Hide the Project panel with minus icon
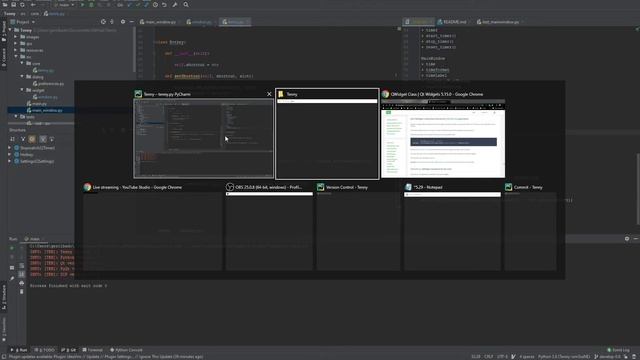Image resolution: width=640 pixels, height=360 pixels. (x=131, y=22)
